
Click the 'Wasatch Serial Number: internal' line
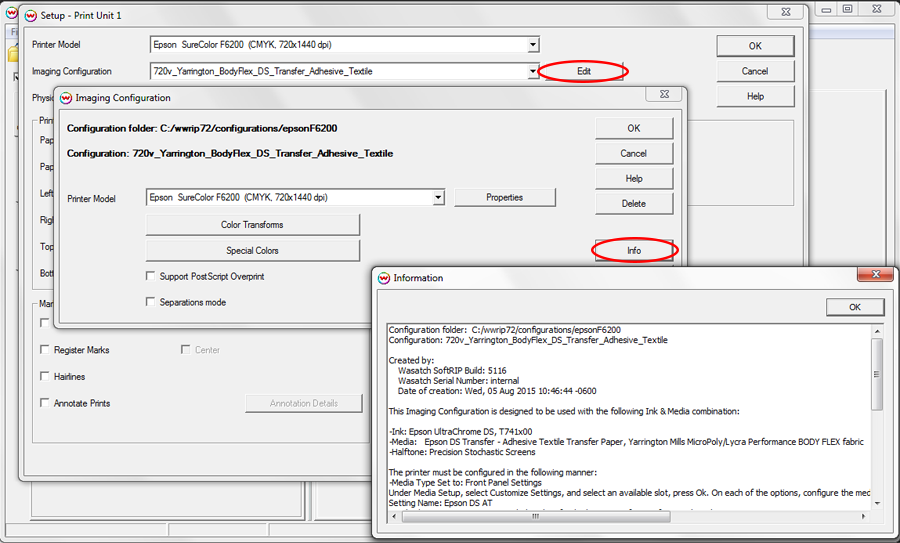[x=459, y=381]
